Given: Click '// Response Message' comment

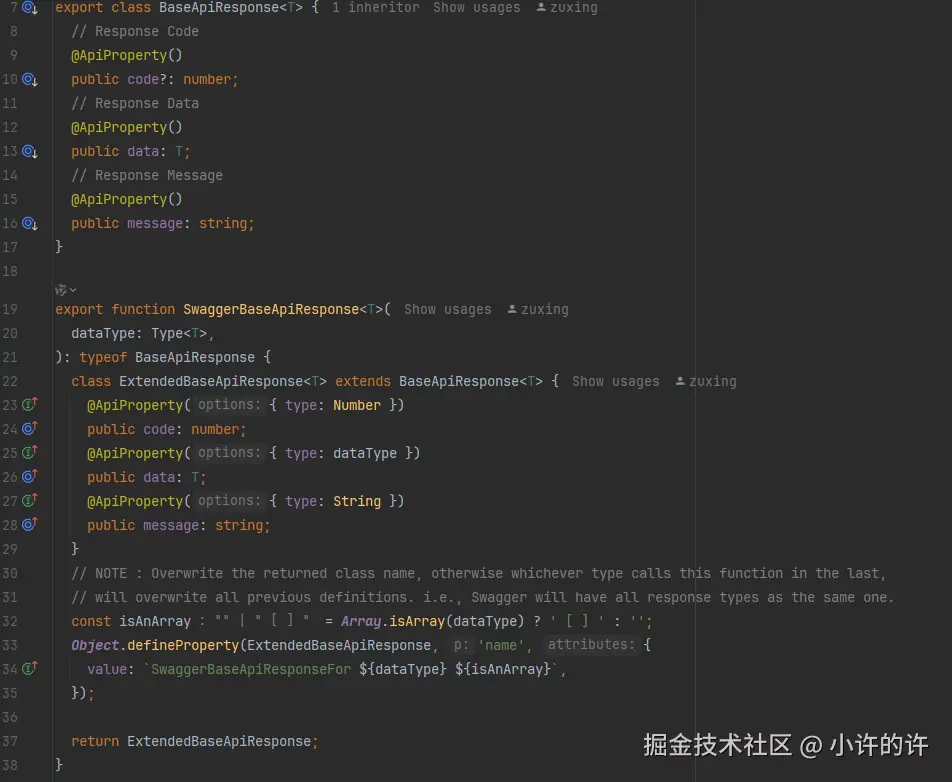Looking at the screenshot, I should [147, 175].
